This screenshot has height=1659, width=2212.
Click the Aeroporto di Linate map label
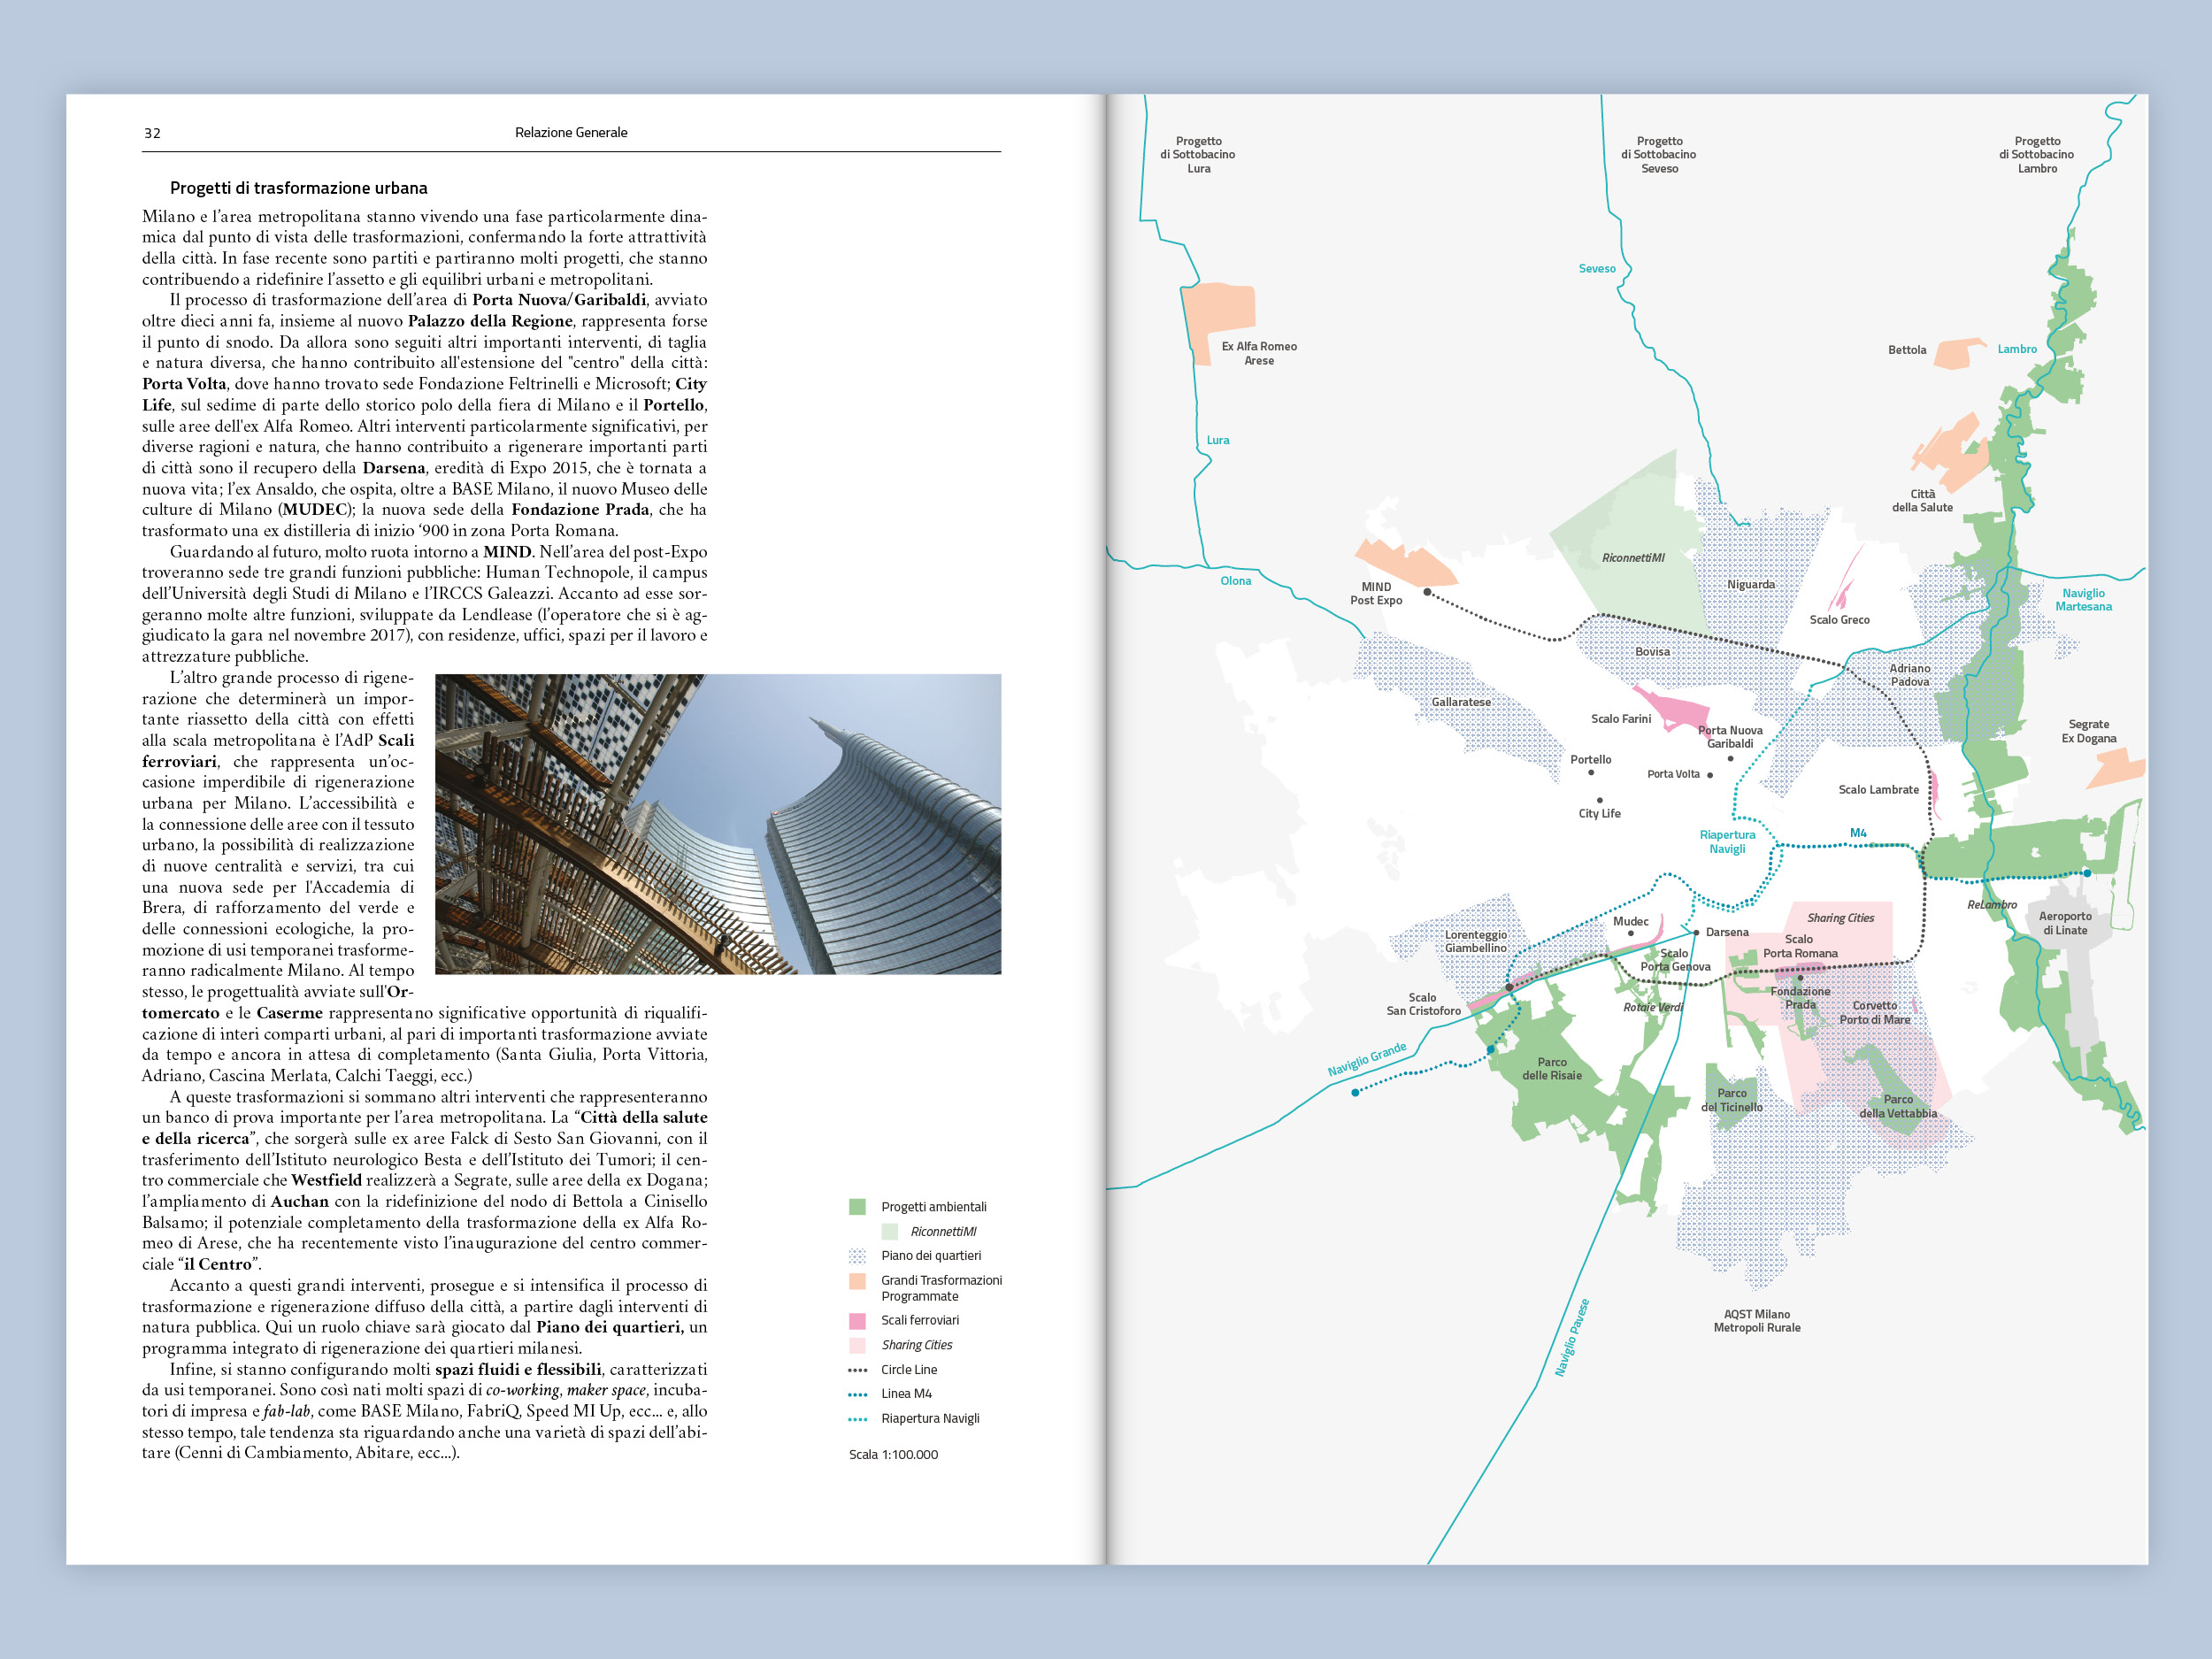2065,923
